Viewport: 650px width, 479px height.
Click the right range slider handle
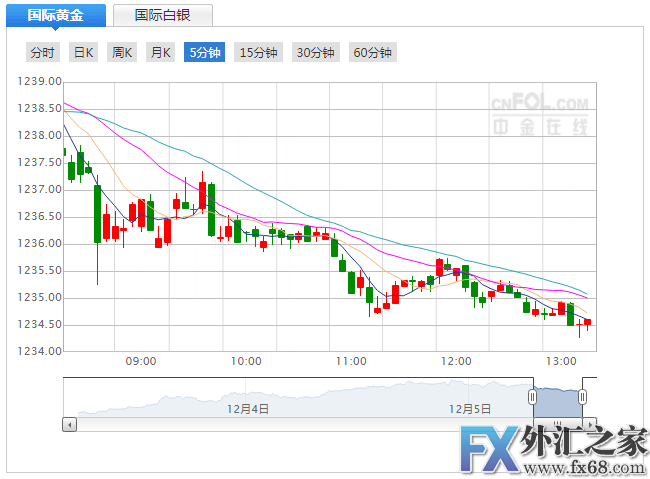[582, 398]
